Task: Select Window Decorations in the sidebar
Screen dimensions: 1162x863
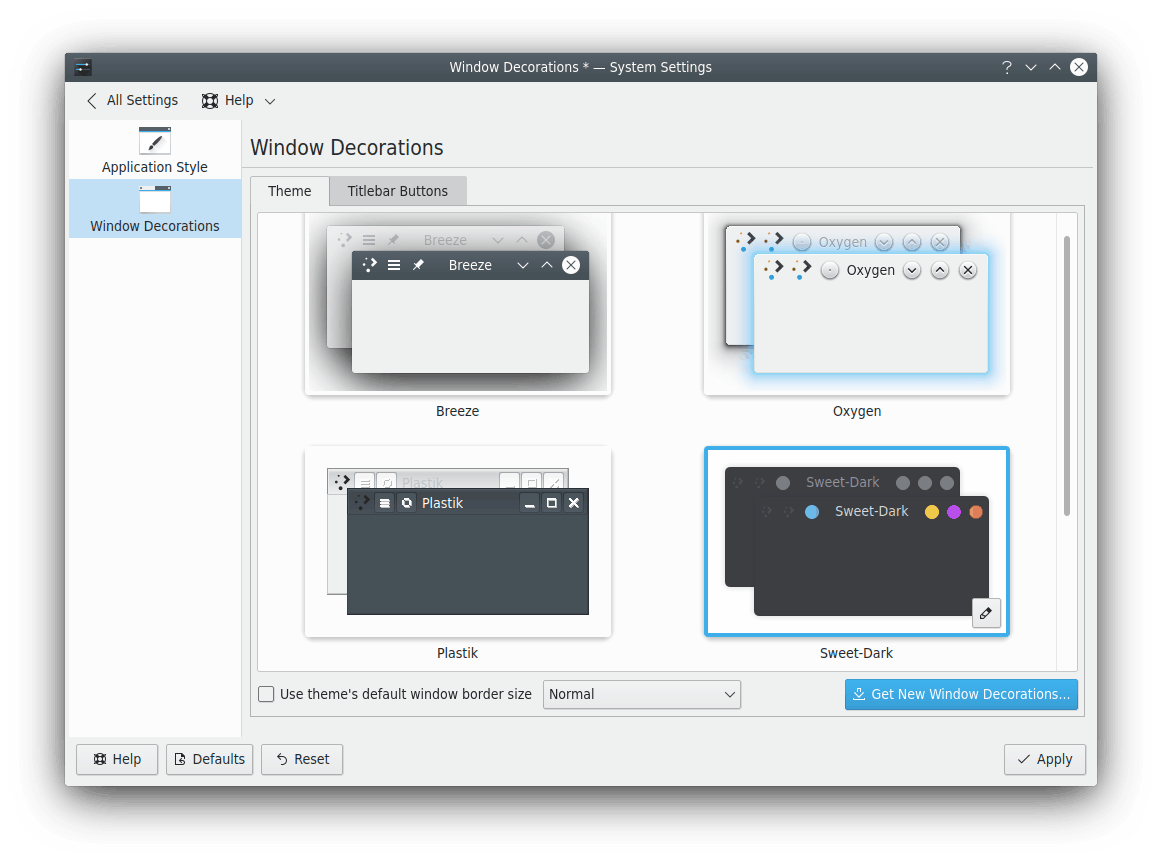Action: [154, 209]
